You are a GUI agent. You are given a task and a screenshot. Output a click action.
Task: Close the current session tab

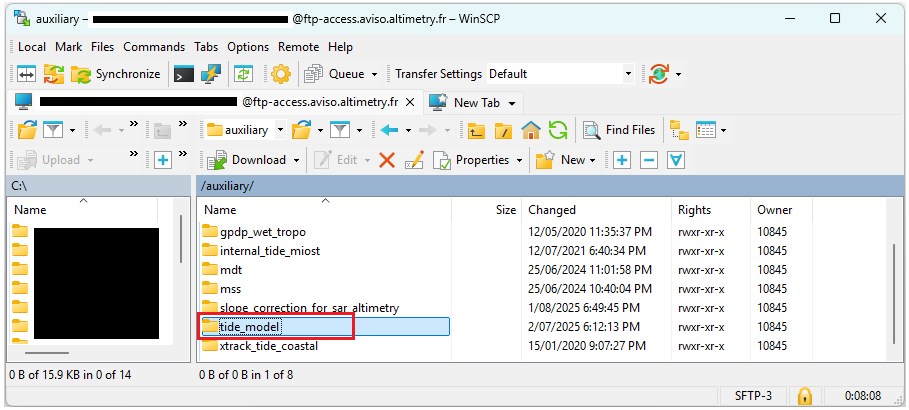(x=409, y=102)
